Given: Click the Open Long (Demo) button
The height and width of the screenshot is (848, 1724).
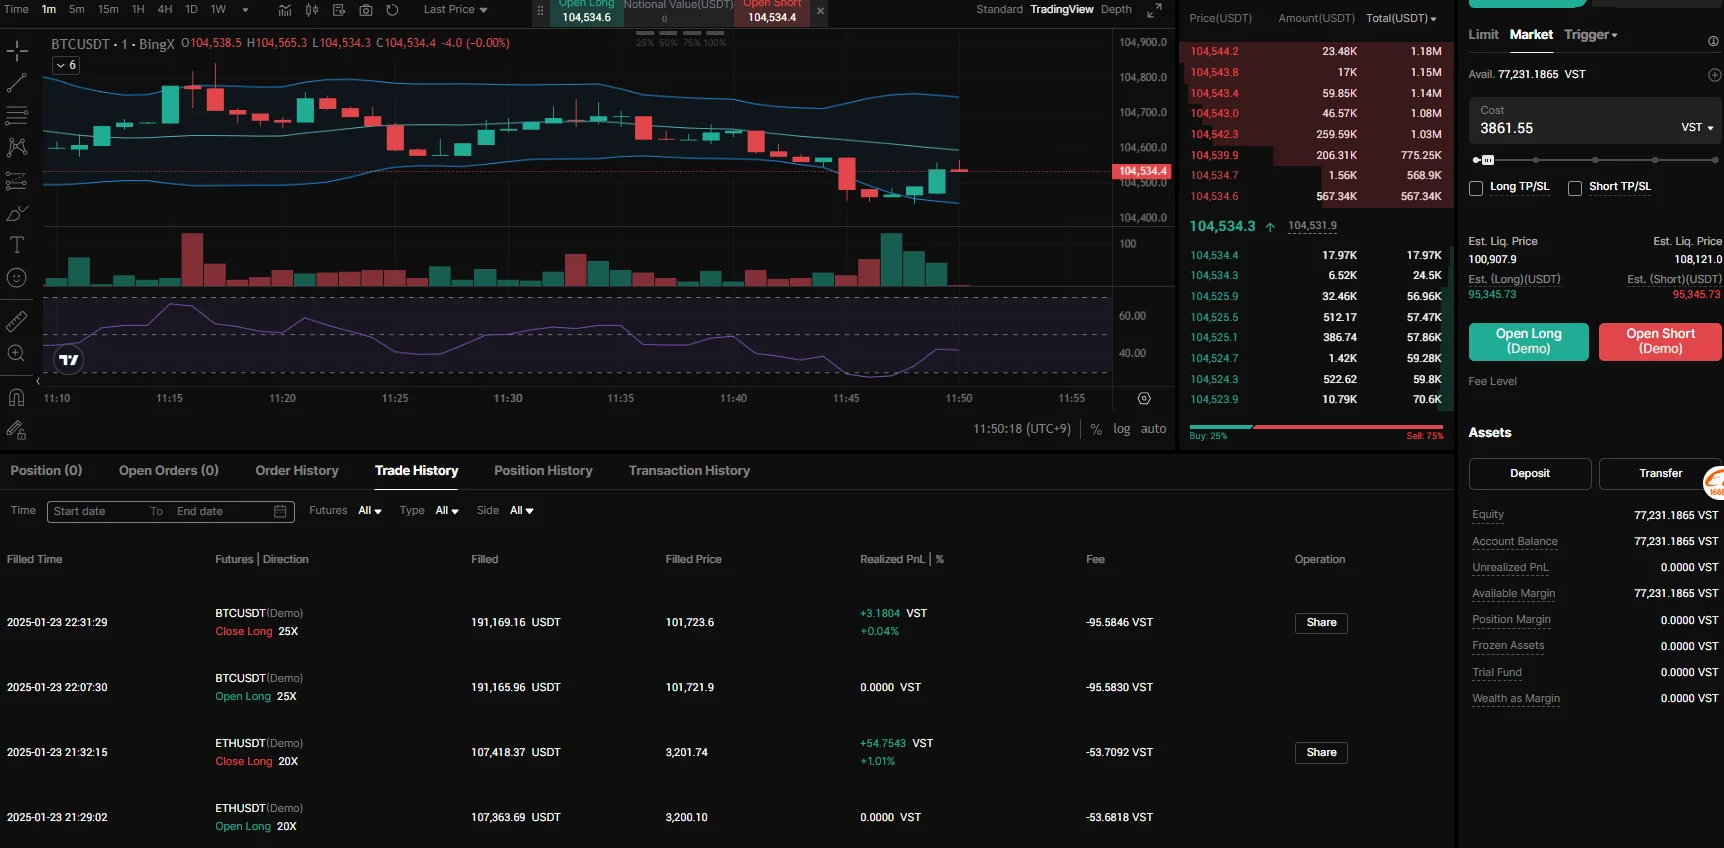Looking at the screenshot, I should [x=1528, y=342].
